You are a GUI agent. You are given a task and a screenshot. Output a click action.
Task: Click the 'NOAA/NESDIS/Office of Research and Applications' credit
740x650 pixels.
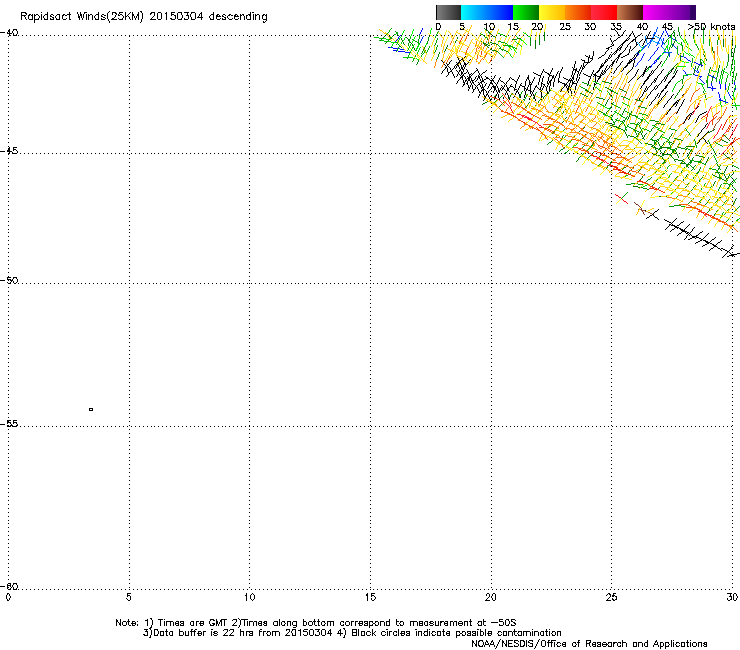click(x=589, y=643)
